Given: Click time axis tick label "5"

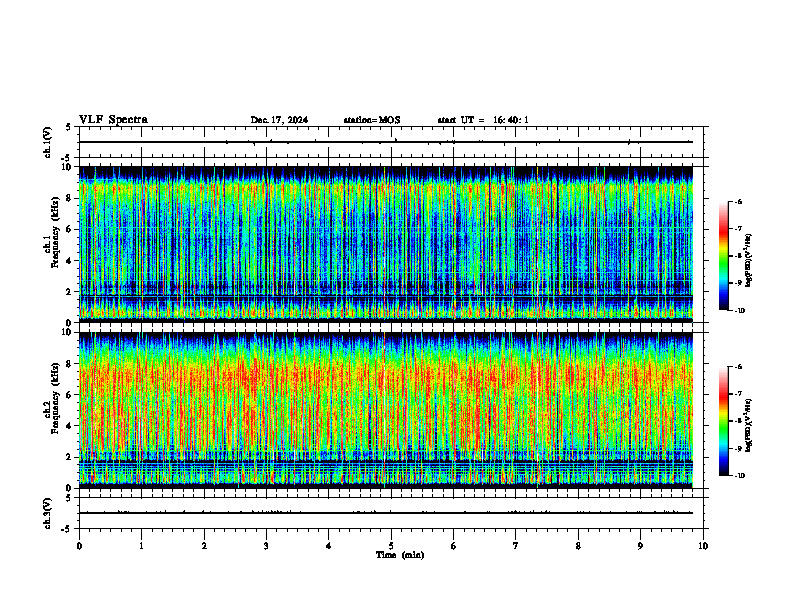Looking at the screenshot, I should [x=391, y=546].
